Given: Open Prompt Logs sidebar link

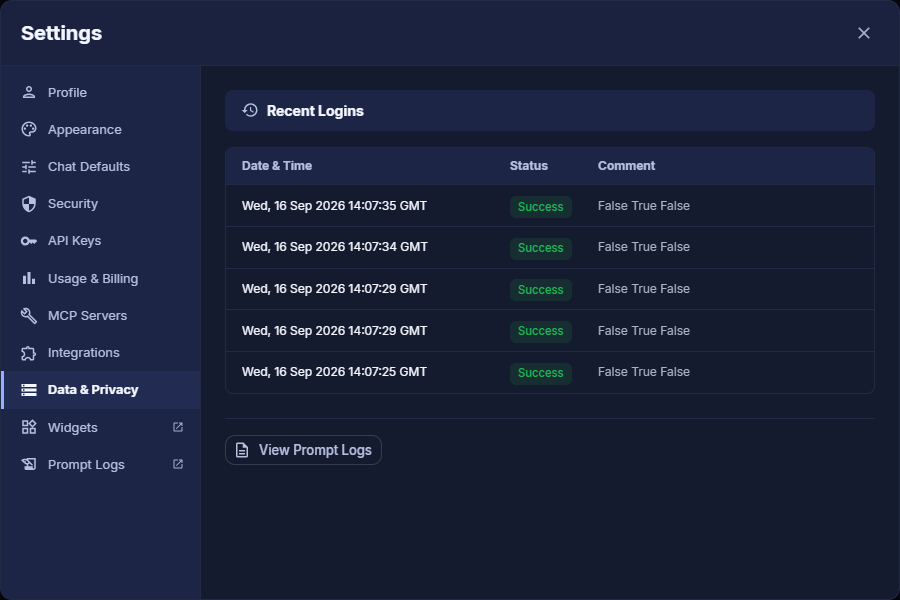Looking at the screenshot, I should (101, 464).
